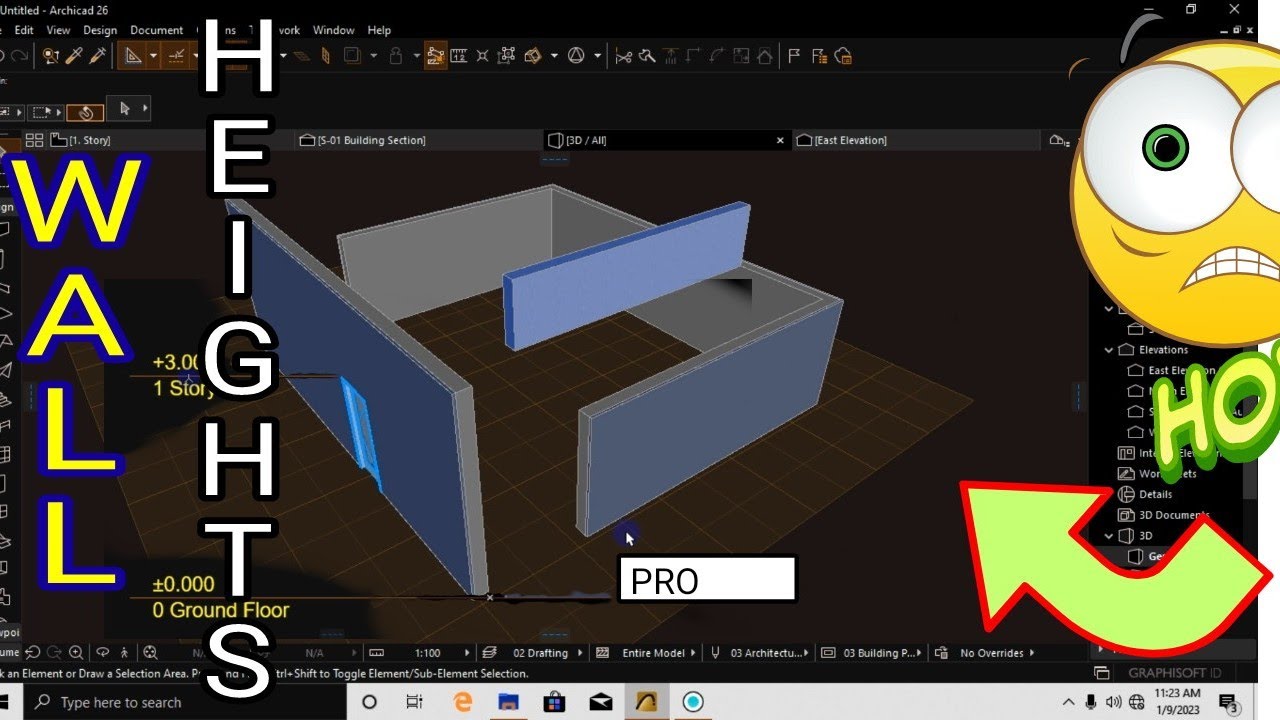Click the Orbit icon in bottom bar
1280x720 pixels.
(x=101, y=653)
